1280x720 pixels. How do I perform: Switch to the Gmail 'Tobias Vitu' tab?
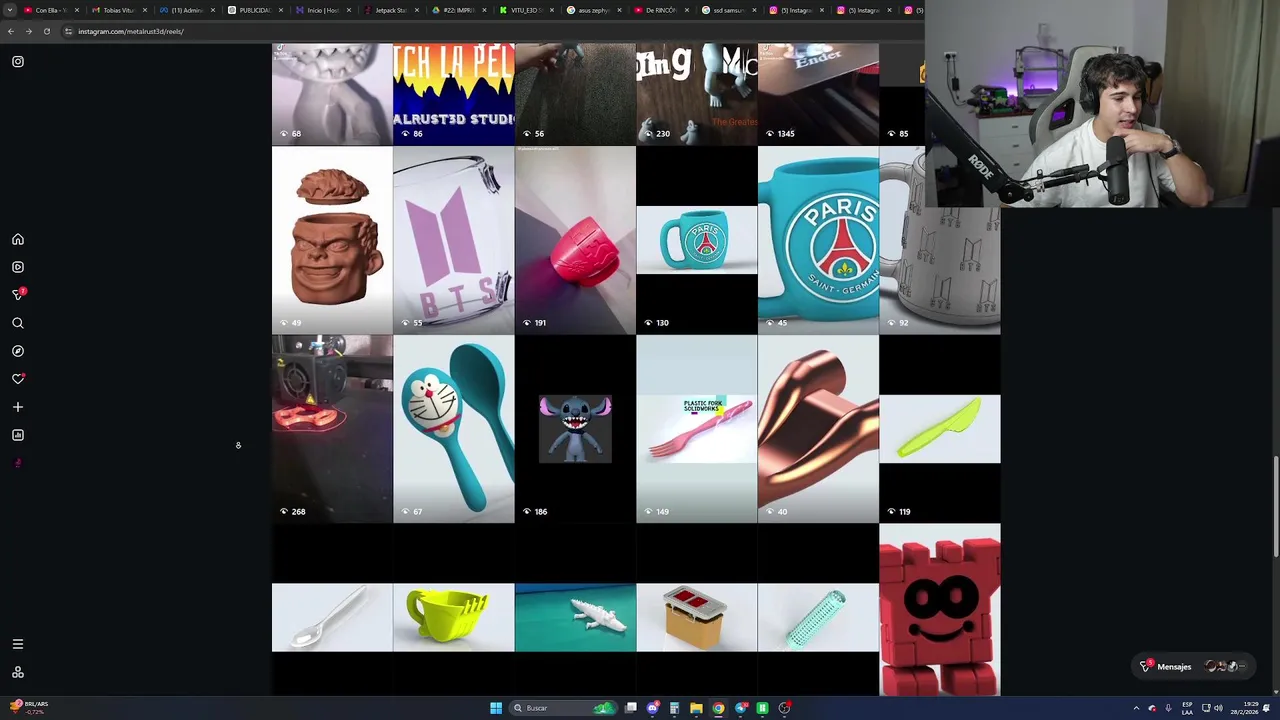click(x=118, y=10)
